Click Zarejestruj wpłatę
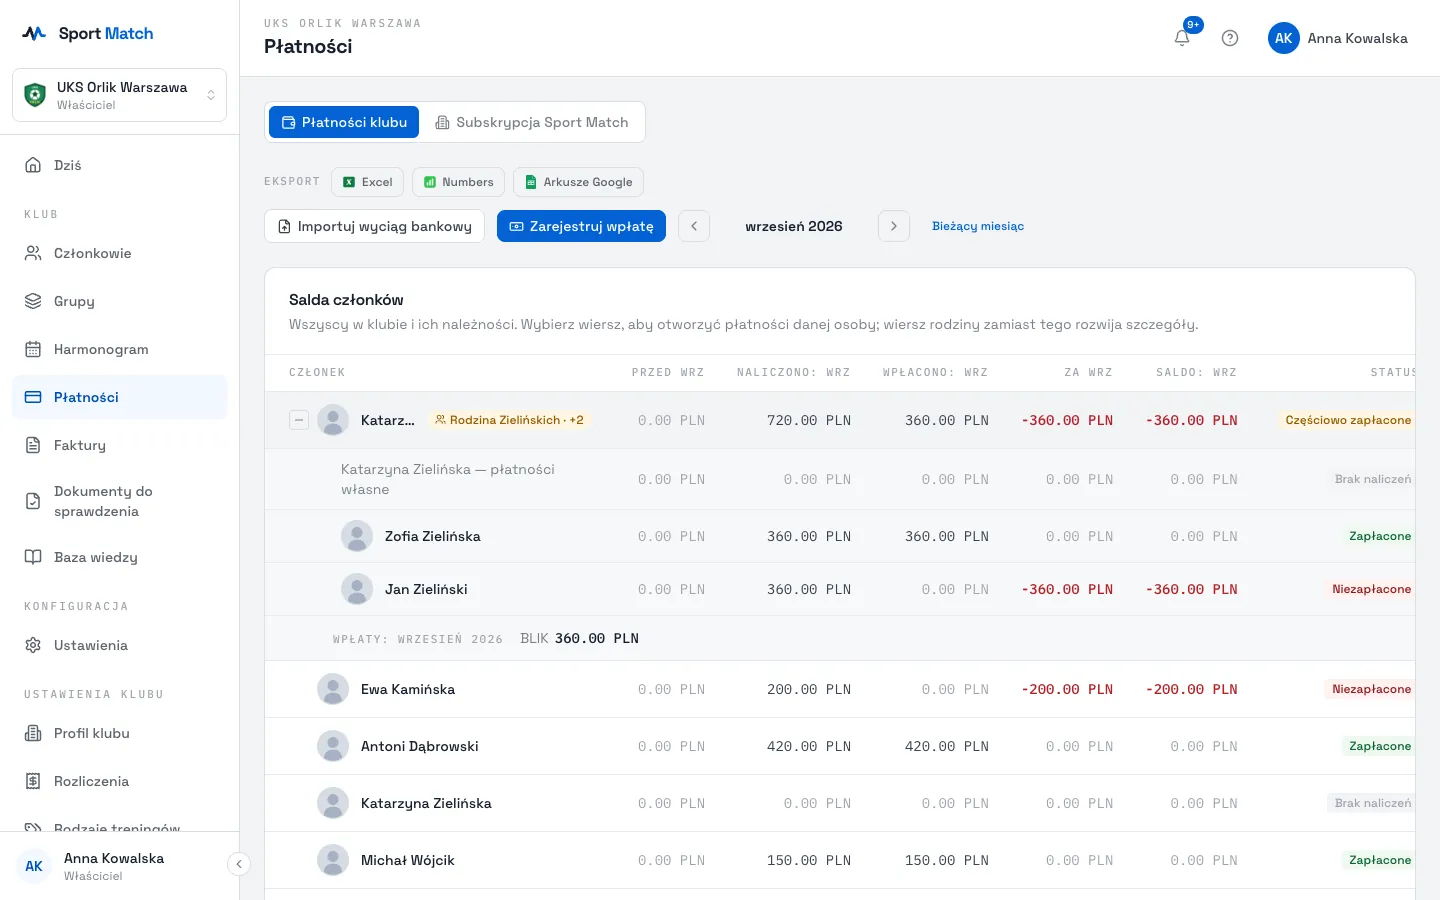Screen dimensions: 1440x900 [x=581, y=226]
